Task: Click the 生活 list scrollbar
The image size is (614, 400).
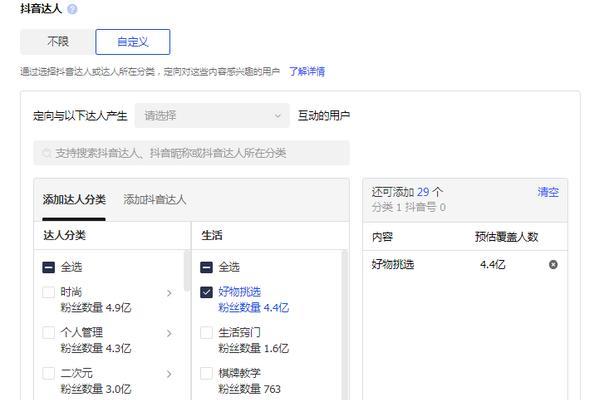Action: point(345,325)
